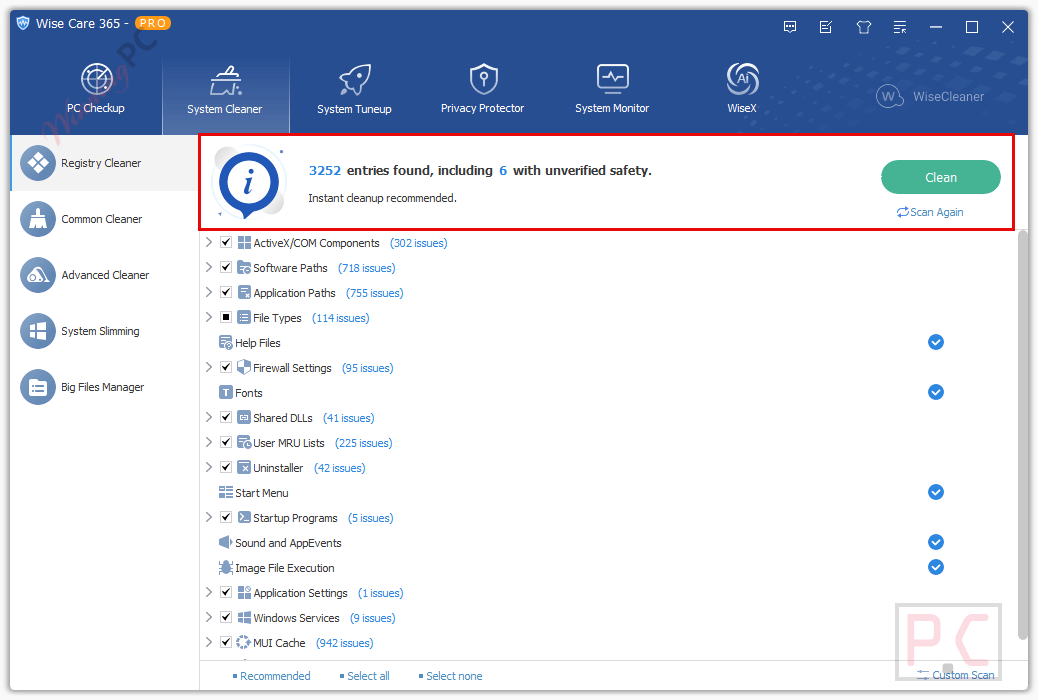The image size is (1038, 700).
Task: Expand User MRU Lists issues
Action: tap(209, 442)
